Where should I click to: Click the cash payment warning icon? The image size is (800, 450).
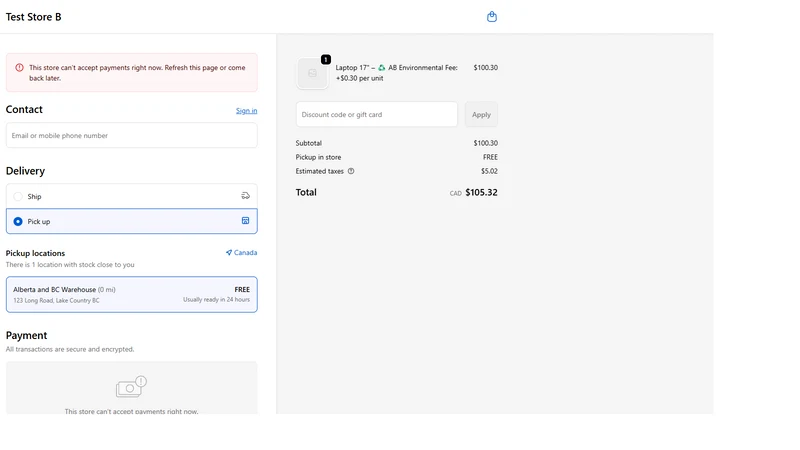[x=131, y=387]
